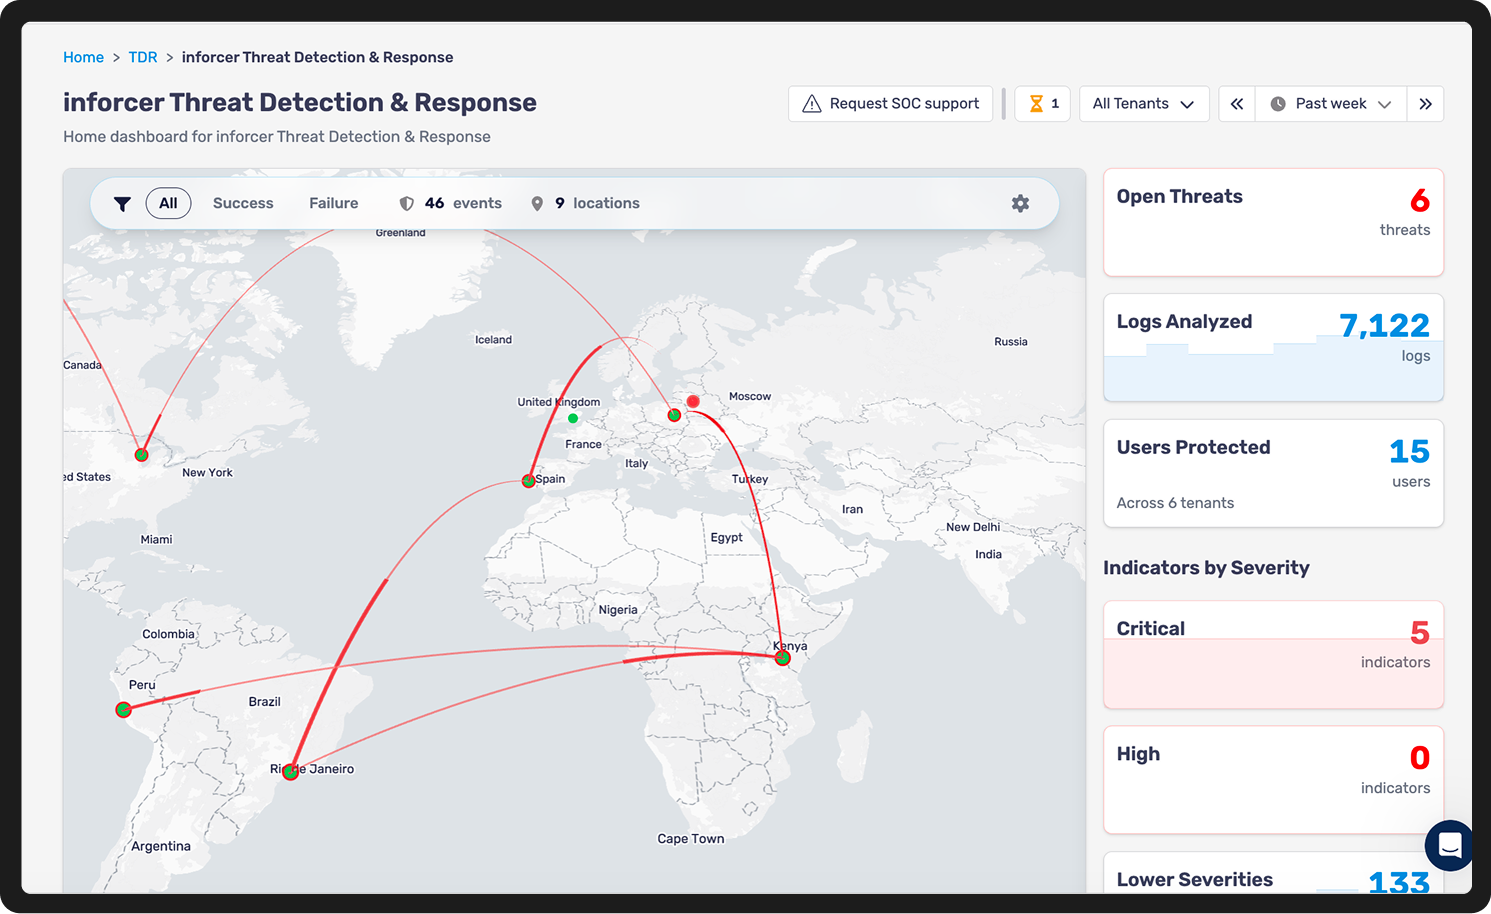This screenshot has height=914, width=1491.
Task: Click the warning triangle icon in Request SOC support
Action: click(812, 104)
